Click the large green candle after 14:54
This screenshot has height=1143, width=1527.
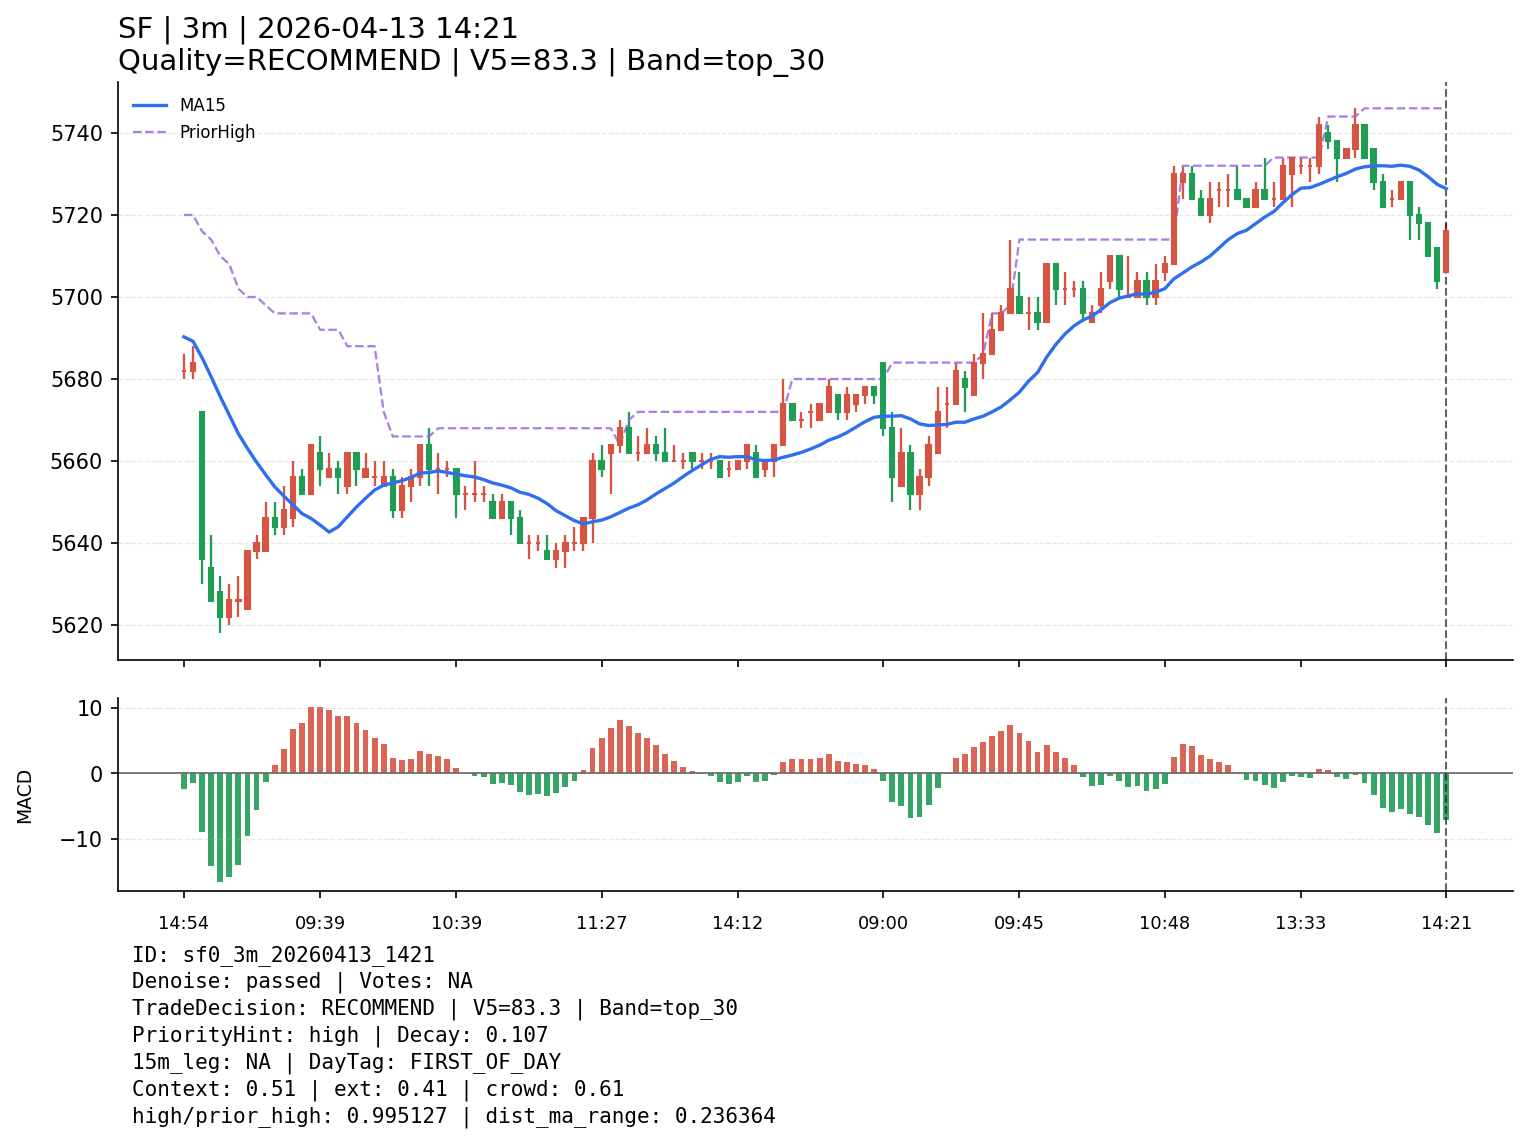tap(202, 485)
